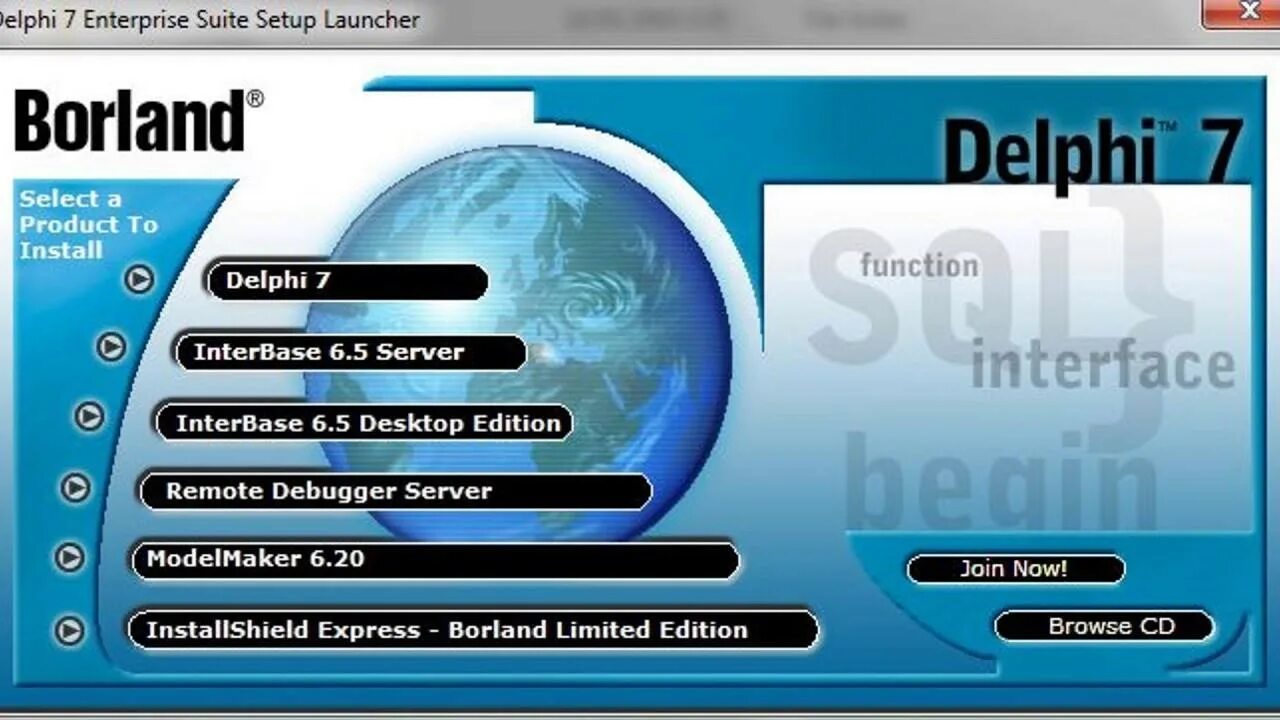Click the Join Now! button
Screen dimensions: 1280x720
point(1015,569)
